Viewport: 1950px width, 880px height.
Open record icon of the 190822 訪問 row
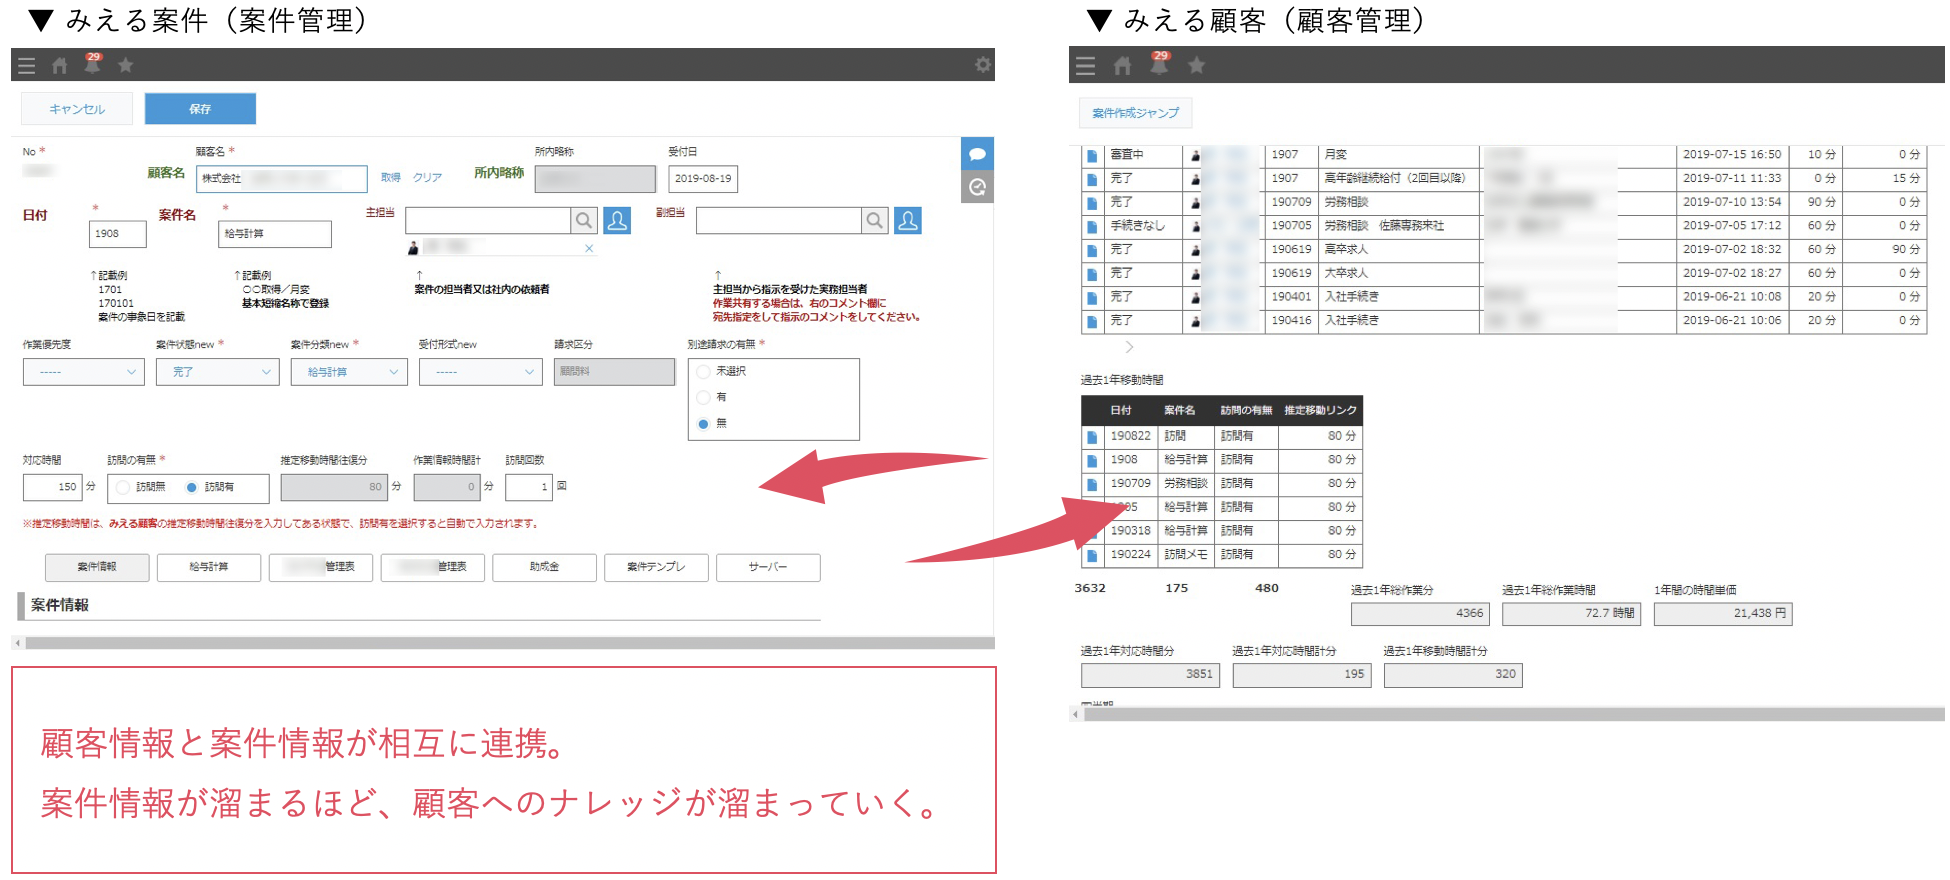1092,437
